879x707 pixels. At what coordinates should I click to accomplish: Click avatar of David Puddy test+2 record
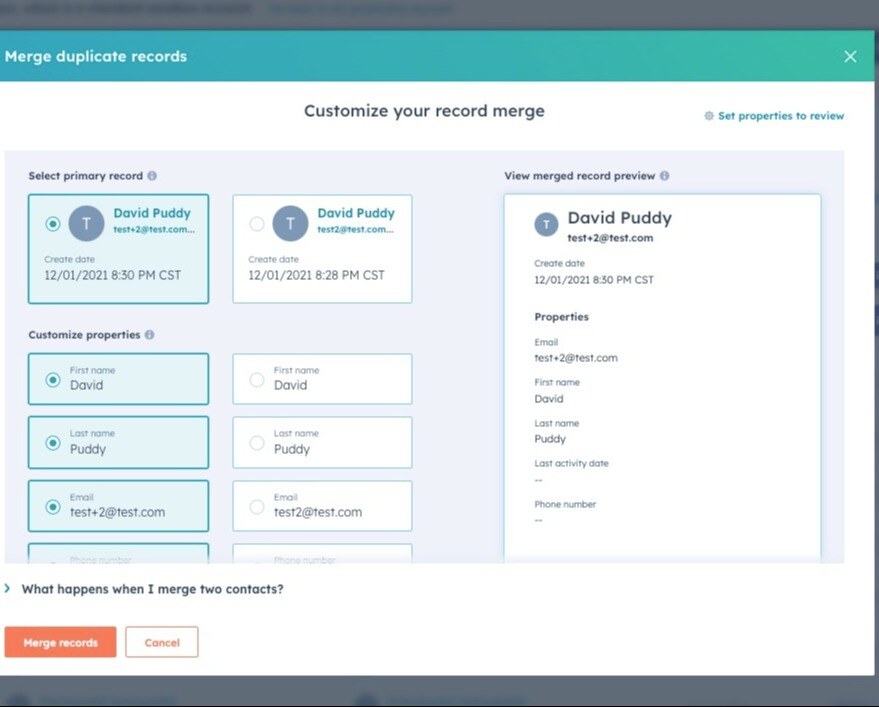[x=86, y=223]
